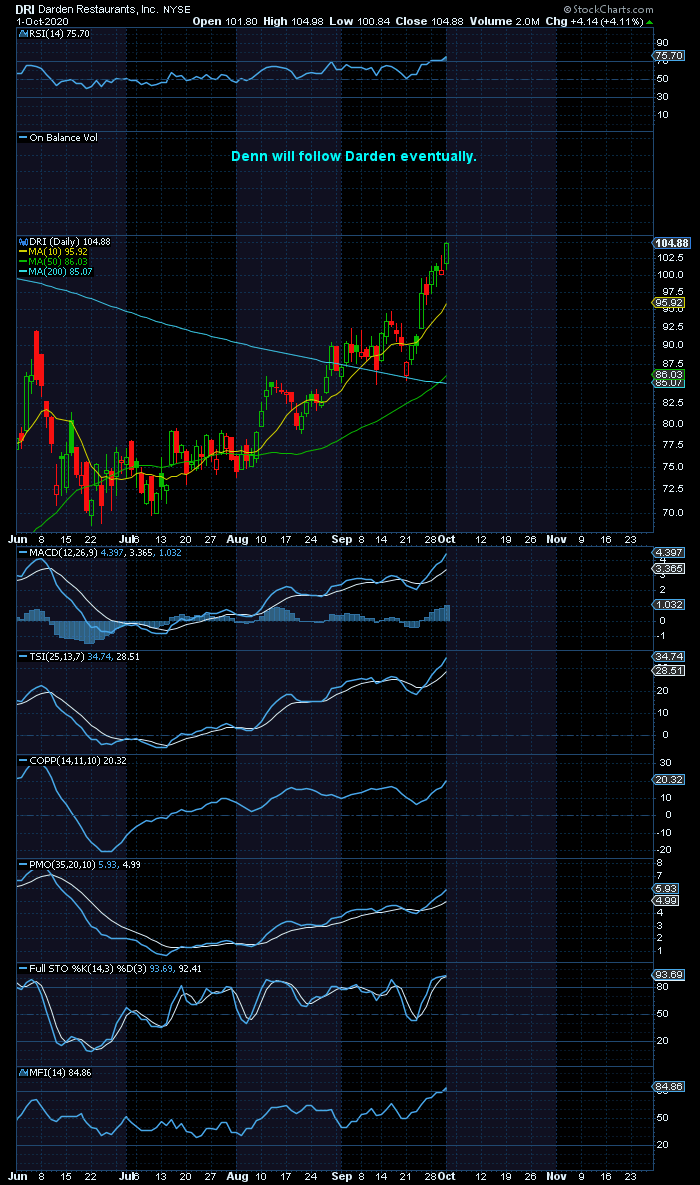Click the 84.86 MFI value tag
This screenshot has height=1185, width=700.
coord(668,1088)
